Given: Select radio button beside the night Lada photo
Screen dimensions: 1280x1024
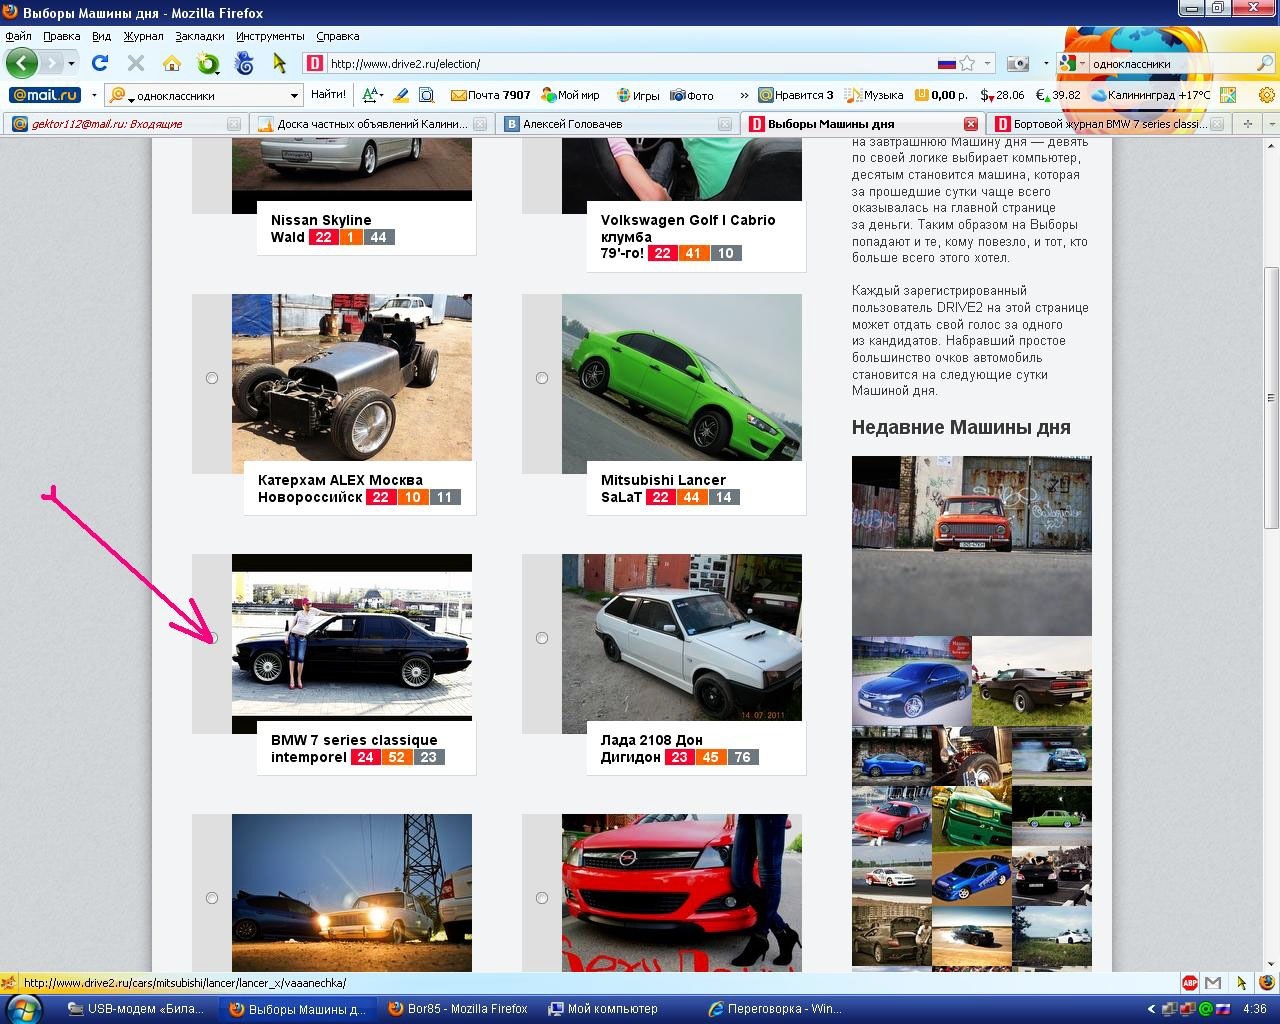Looking at the screenshot, I should pyautogui.click(x=211, y=898).
